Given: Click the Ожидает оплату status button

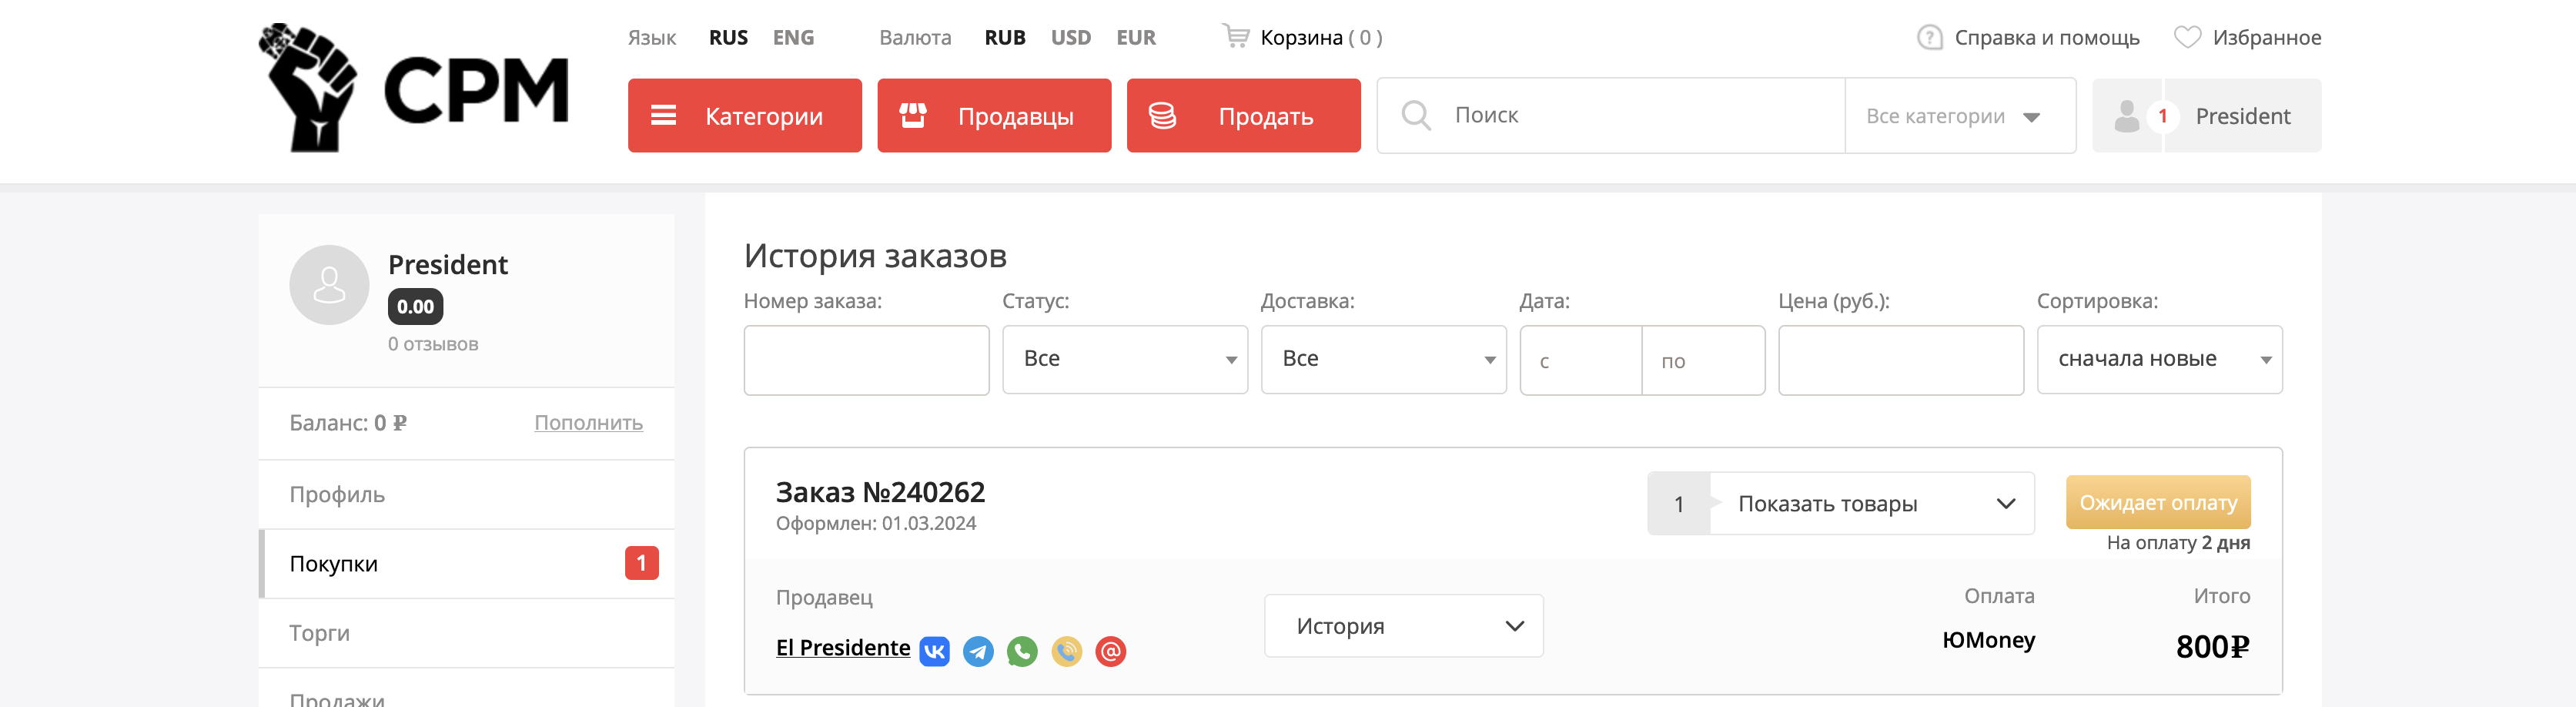Looking at the screenshot, I should (2158, 502).
